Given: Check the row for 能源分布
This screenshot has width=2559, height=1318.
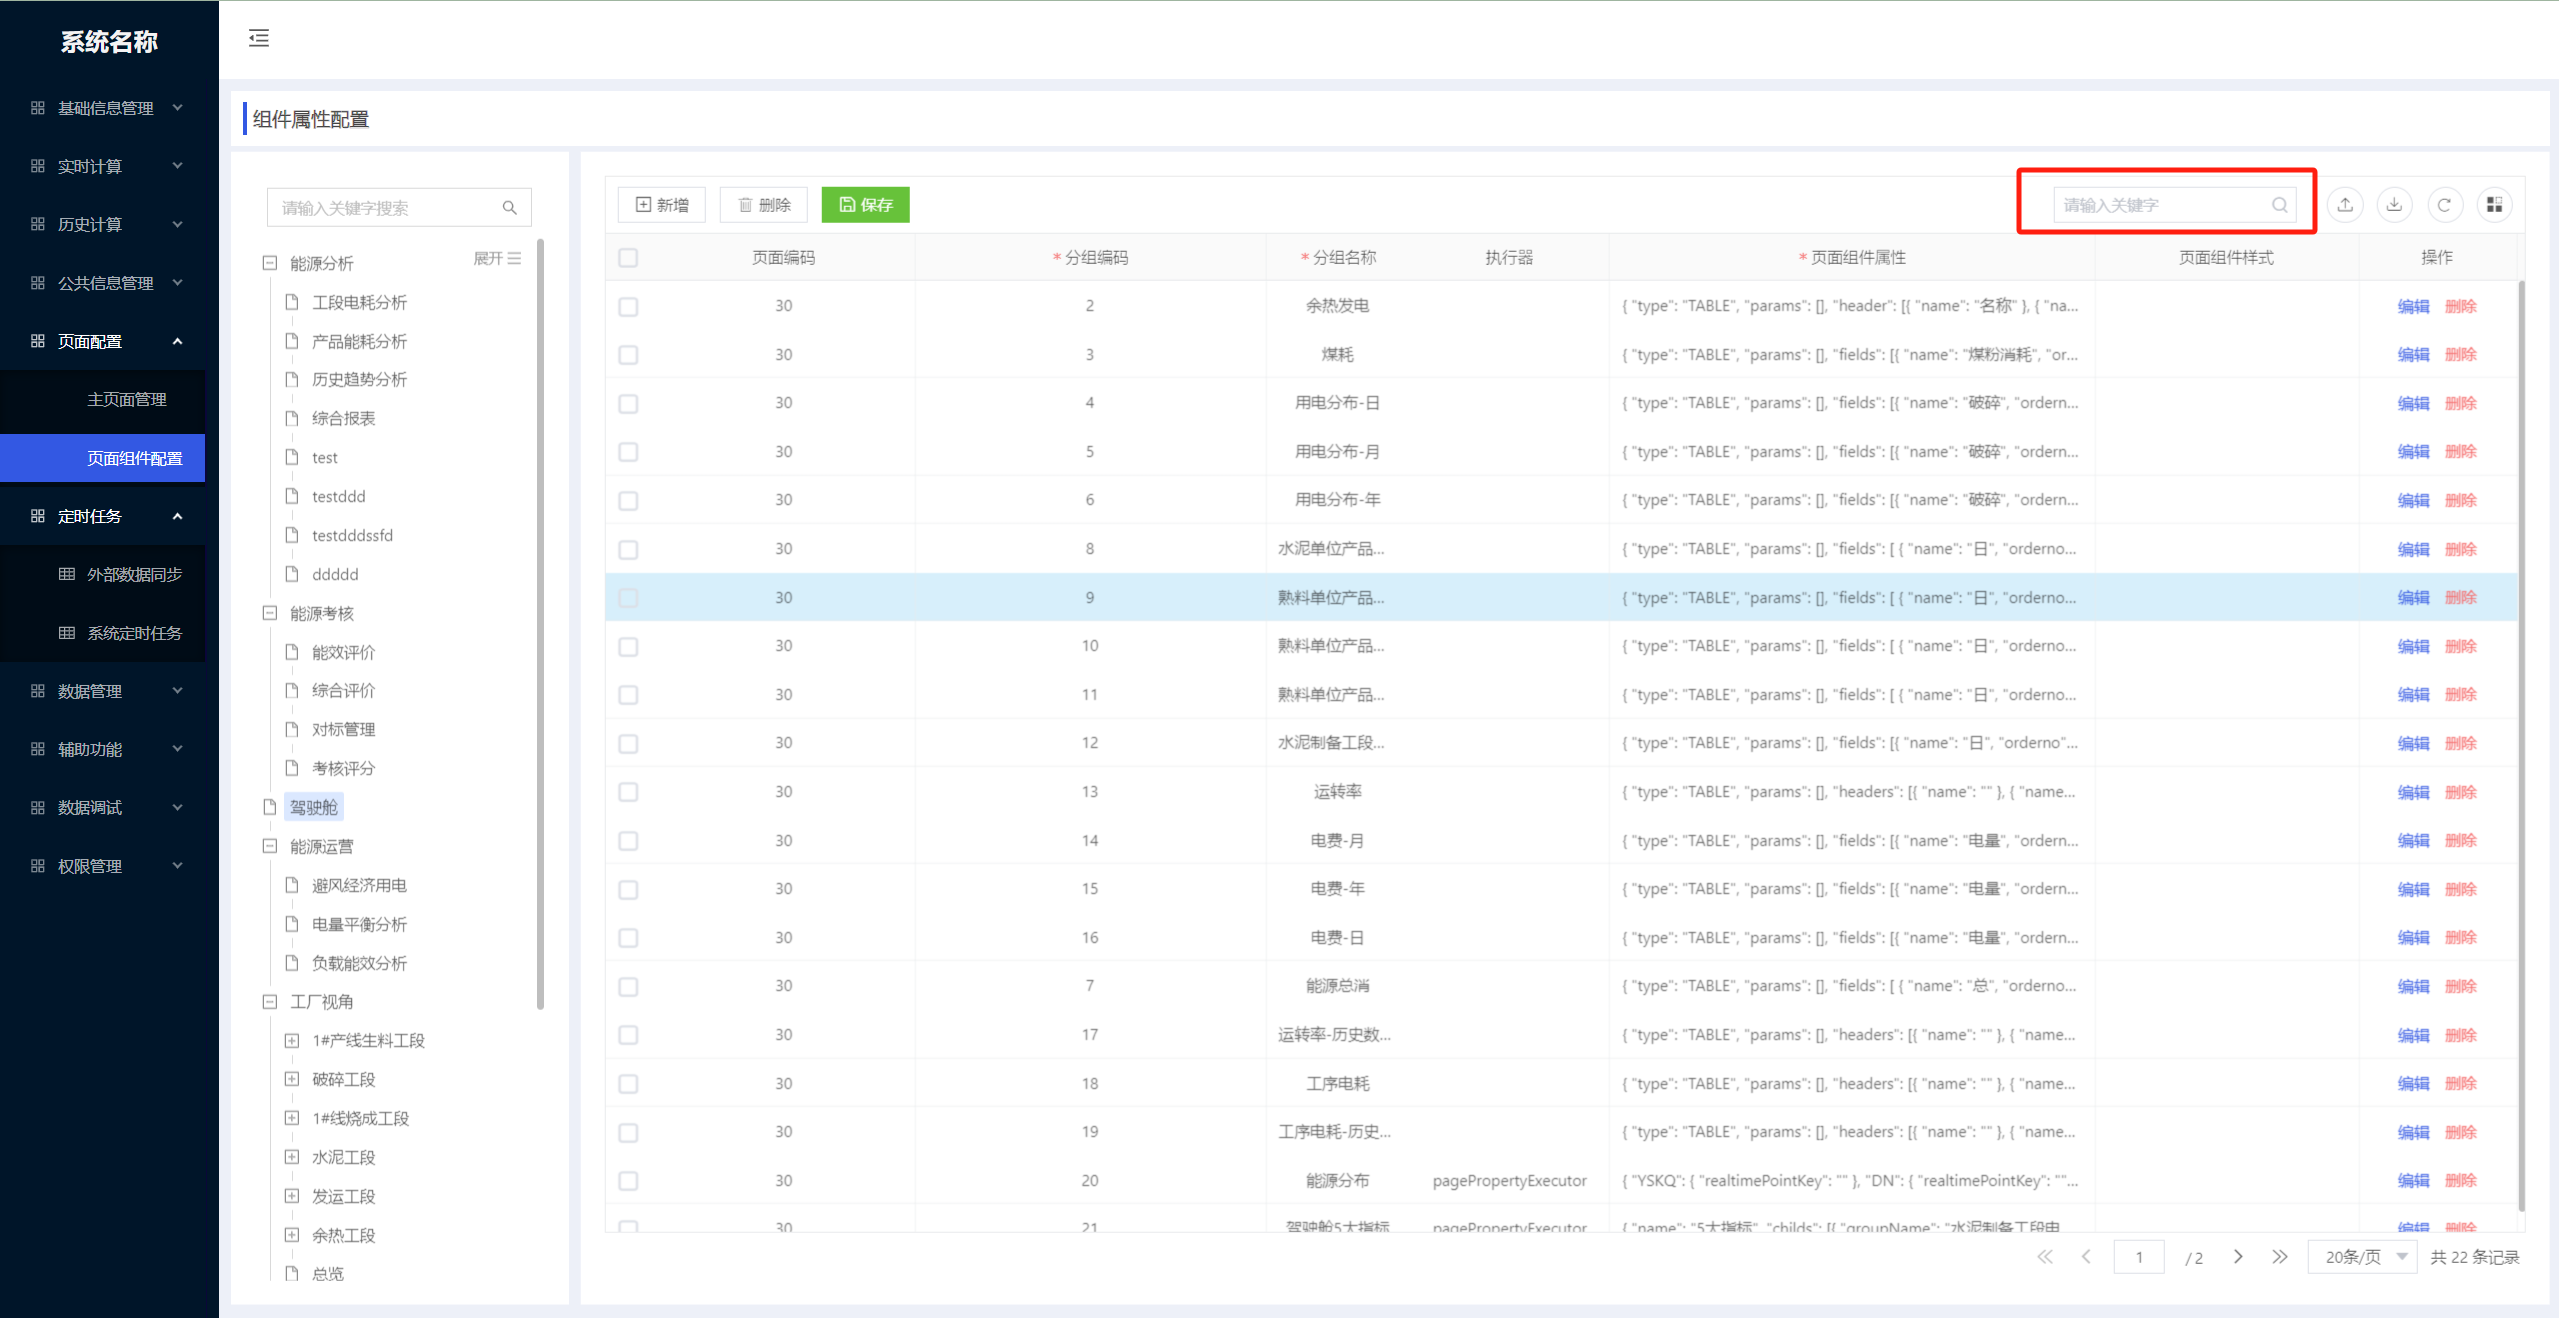Looking at the screenshot, I should point(628,1181).
